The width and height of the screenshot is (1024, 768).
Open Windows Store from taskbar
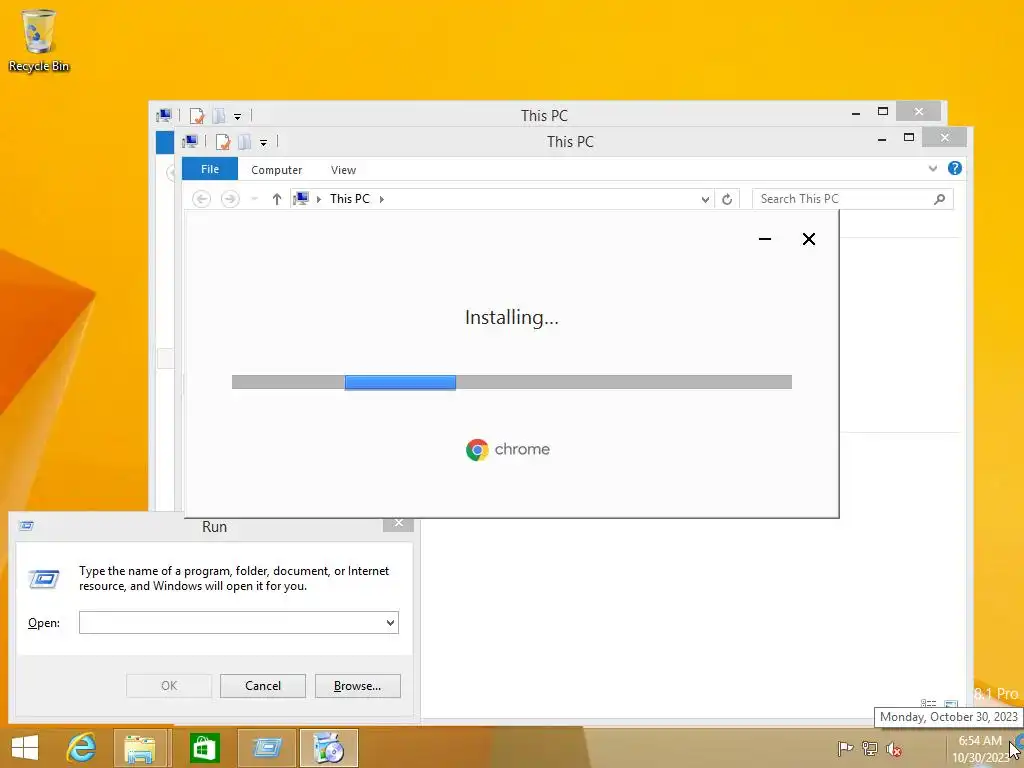pos(204,748)
